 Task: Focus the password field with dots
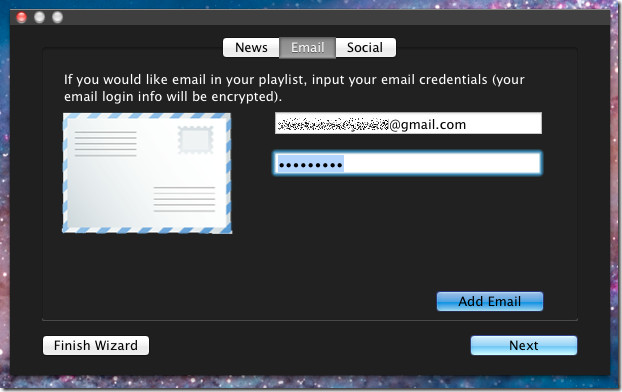pyautogui.click(x=407, y=163)
